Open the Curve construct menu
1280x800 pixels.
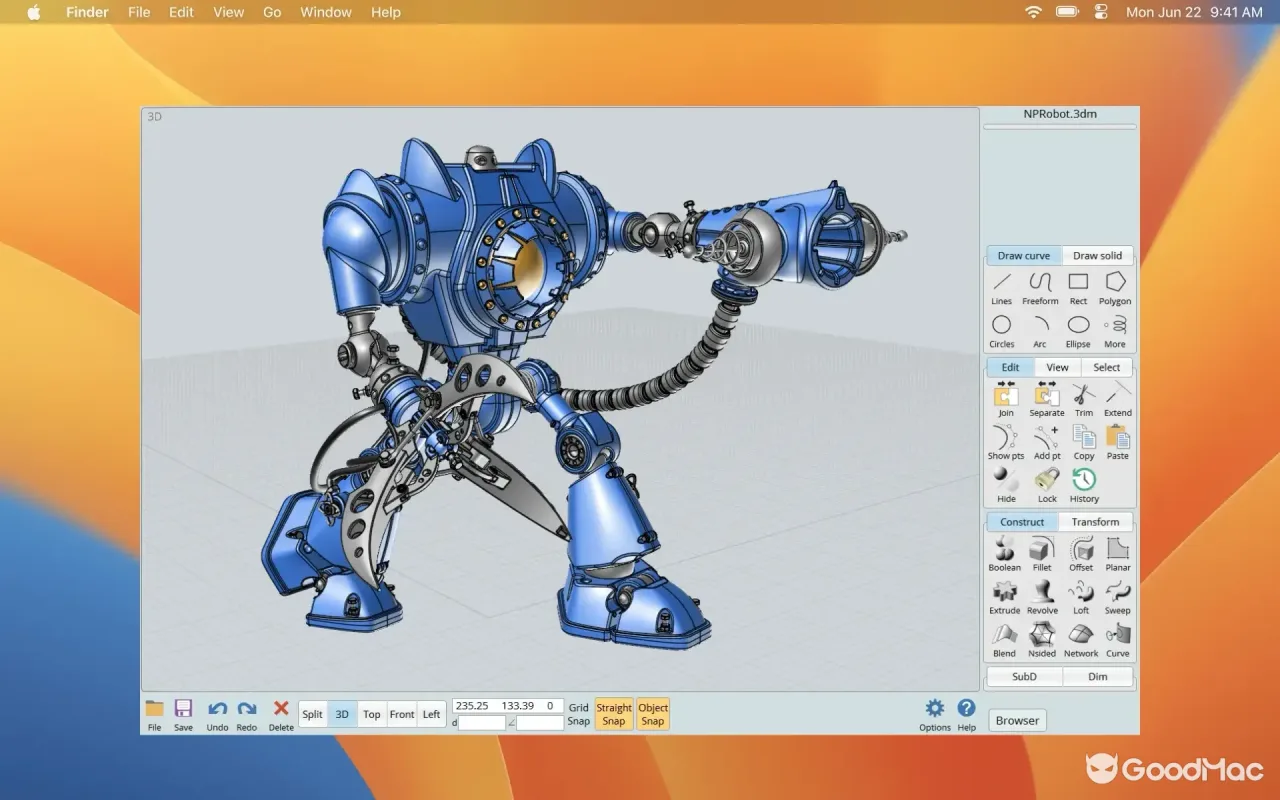pyautogui.click(x=1118, y=640)
